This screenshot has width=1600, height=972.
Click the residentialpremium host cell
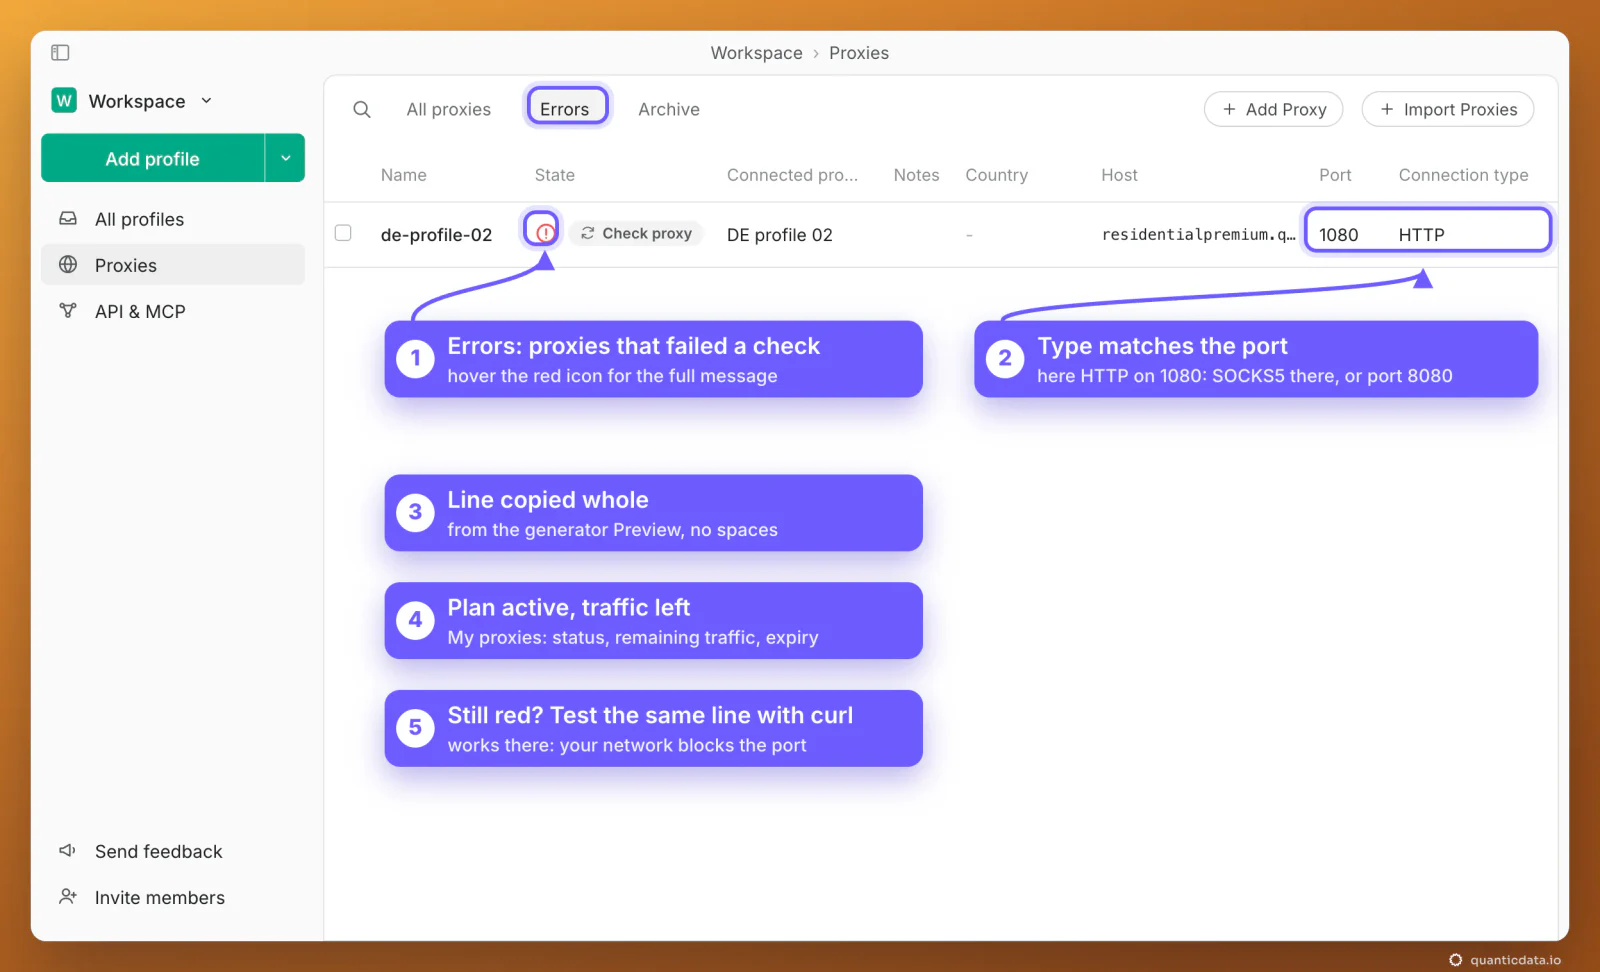click(1198, 235)
